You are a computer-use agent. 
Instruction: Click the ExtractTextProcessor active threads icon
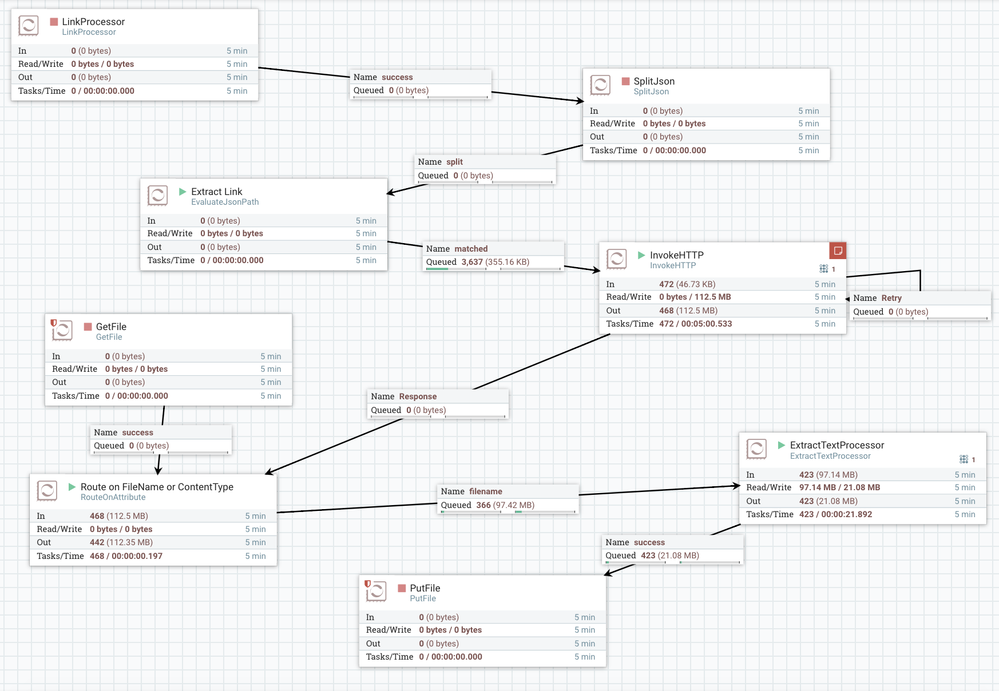coord(963,459)
